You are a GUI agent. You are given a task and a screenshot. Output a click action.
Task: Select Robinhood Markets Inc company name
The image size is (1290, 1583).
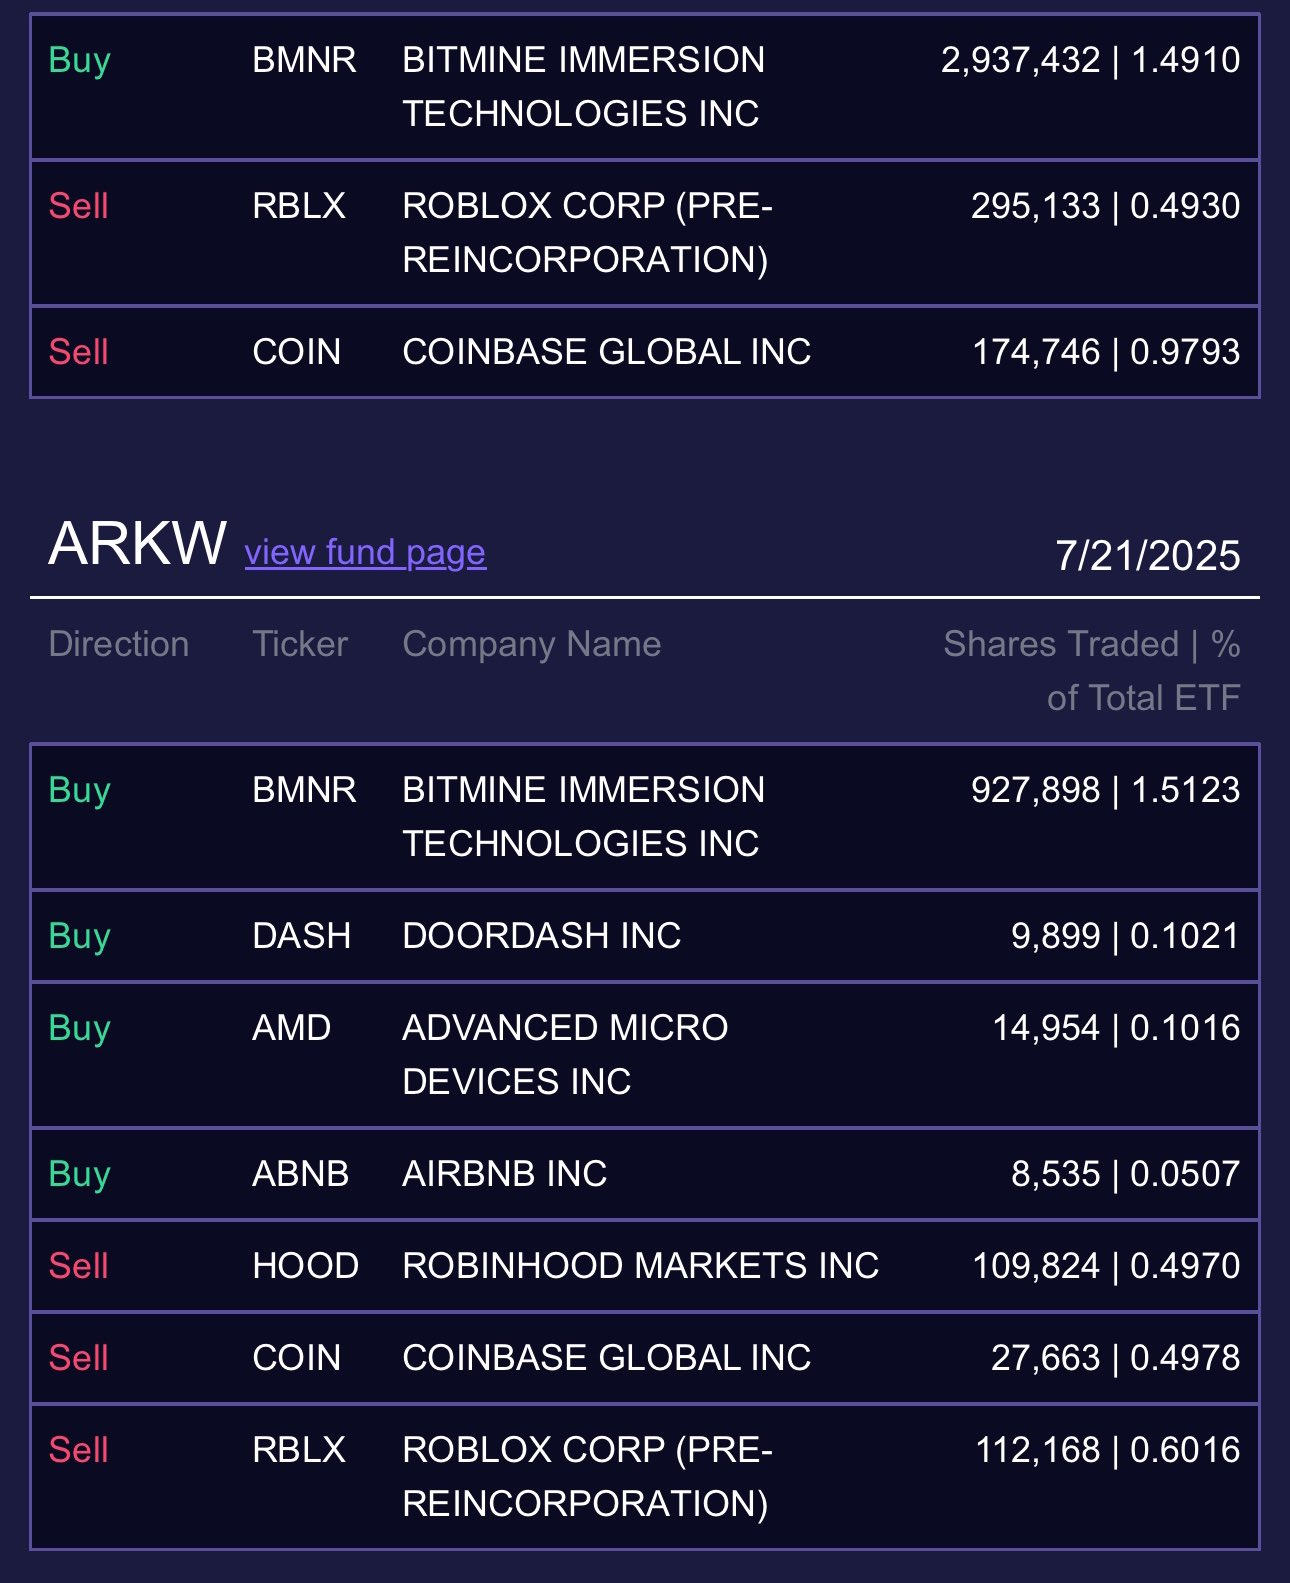(641, 1266)
